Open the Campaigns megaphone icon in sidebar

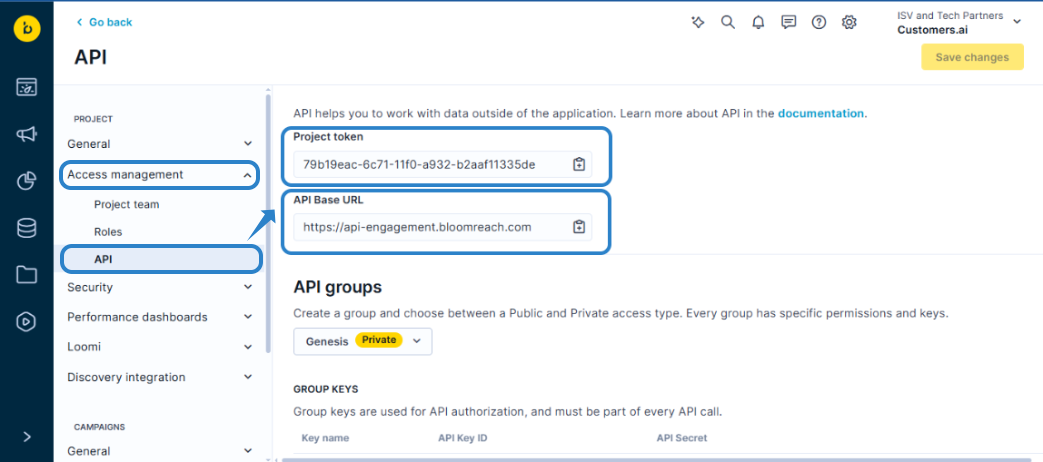coord(27,134)
